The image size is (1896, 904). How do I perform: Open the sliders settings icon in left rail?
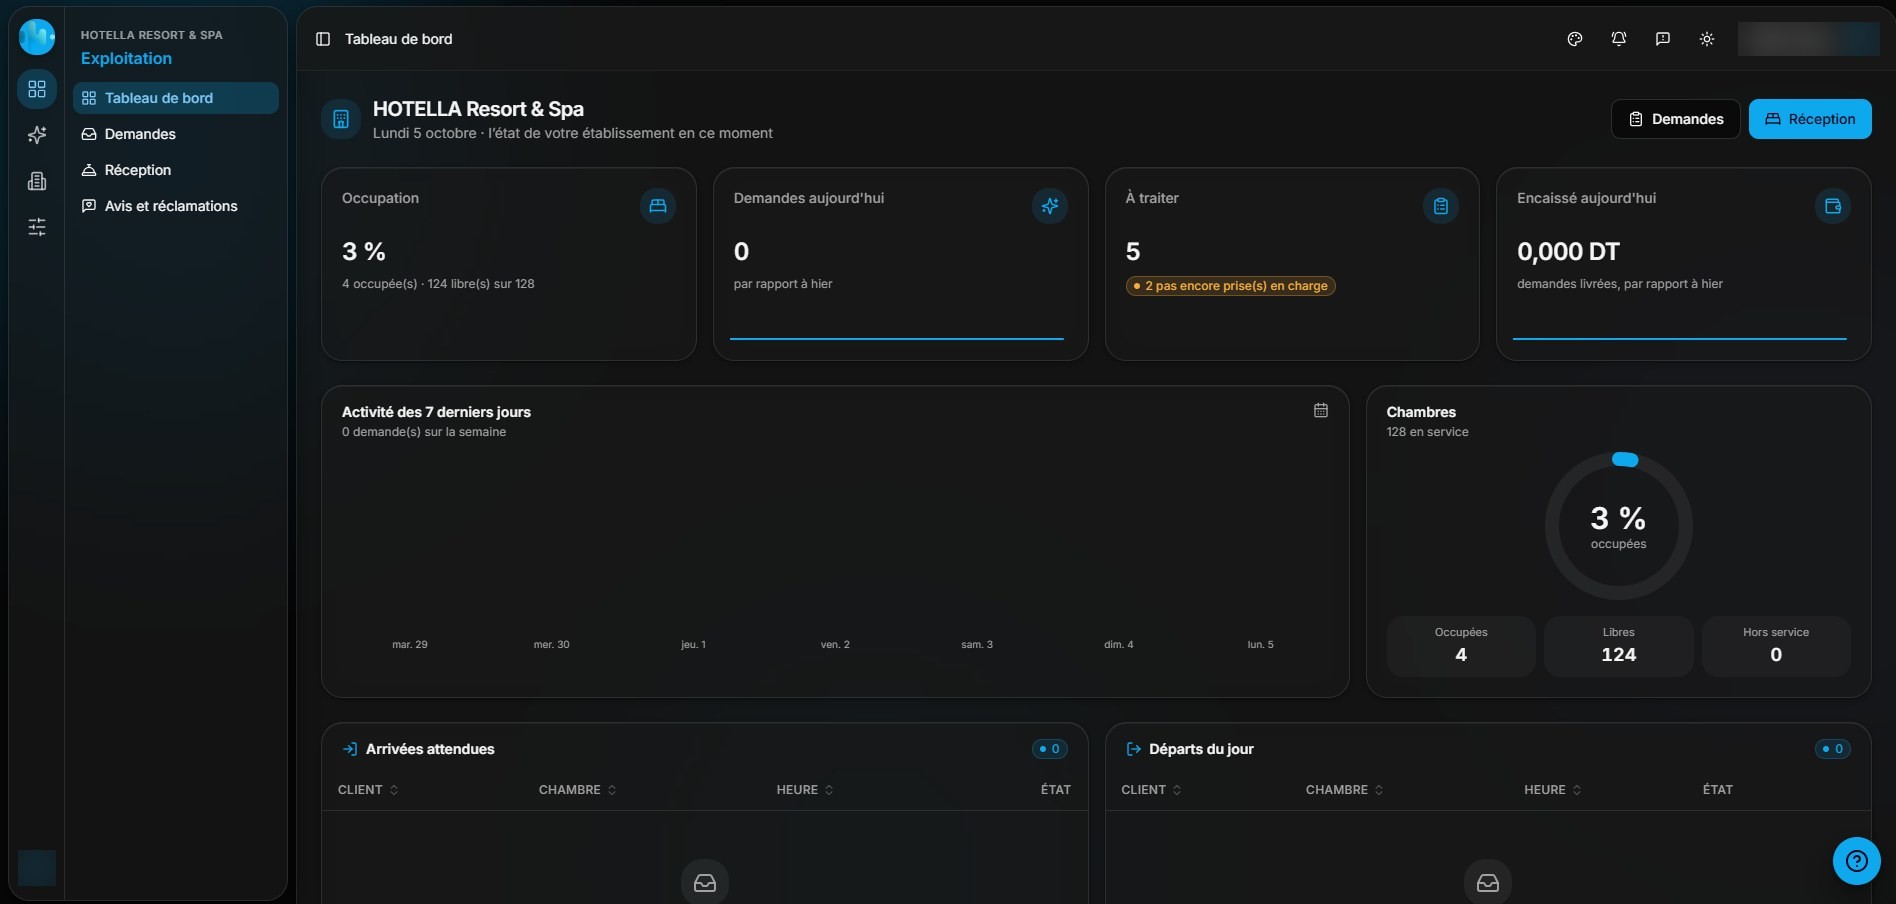coord(37,227)
